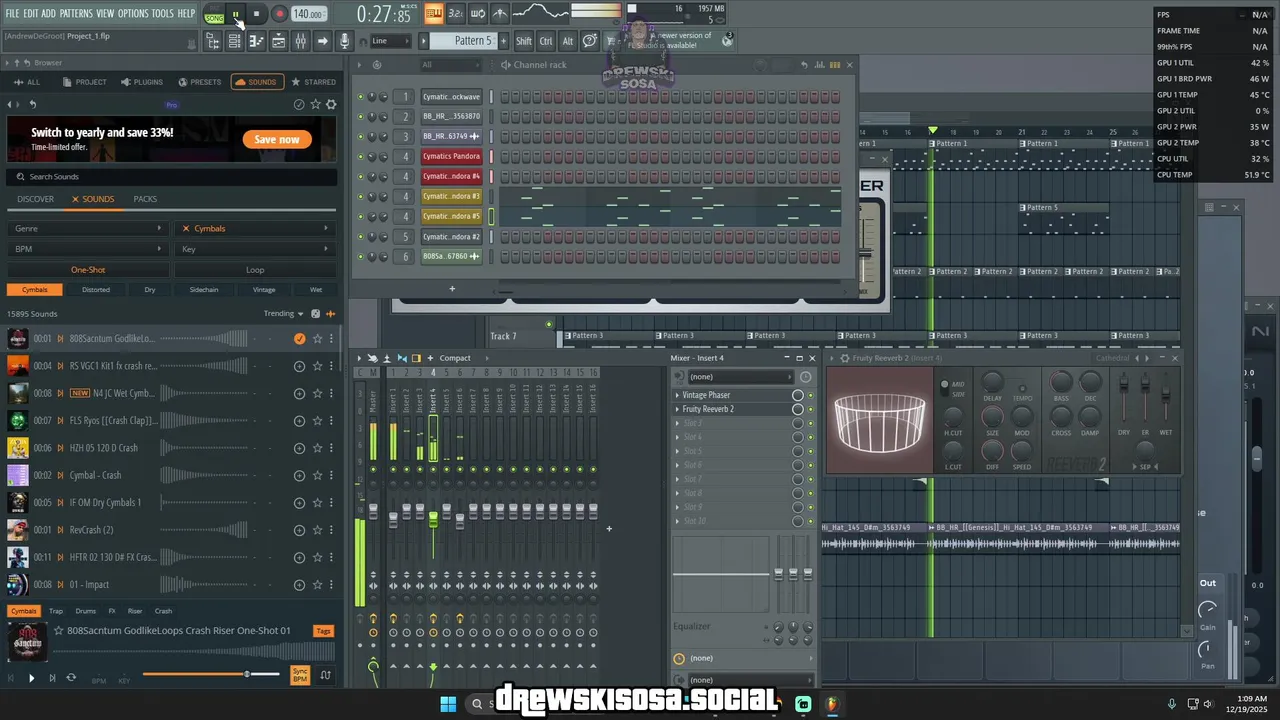Expand the Genre filter dropdown
Screen dimensions: 1280x720
(87, 228)
